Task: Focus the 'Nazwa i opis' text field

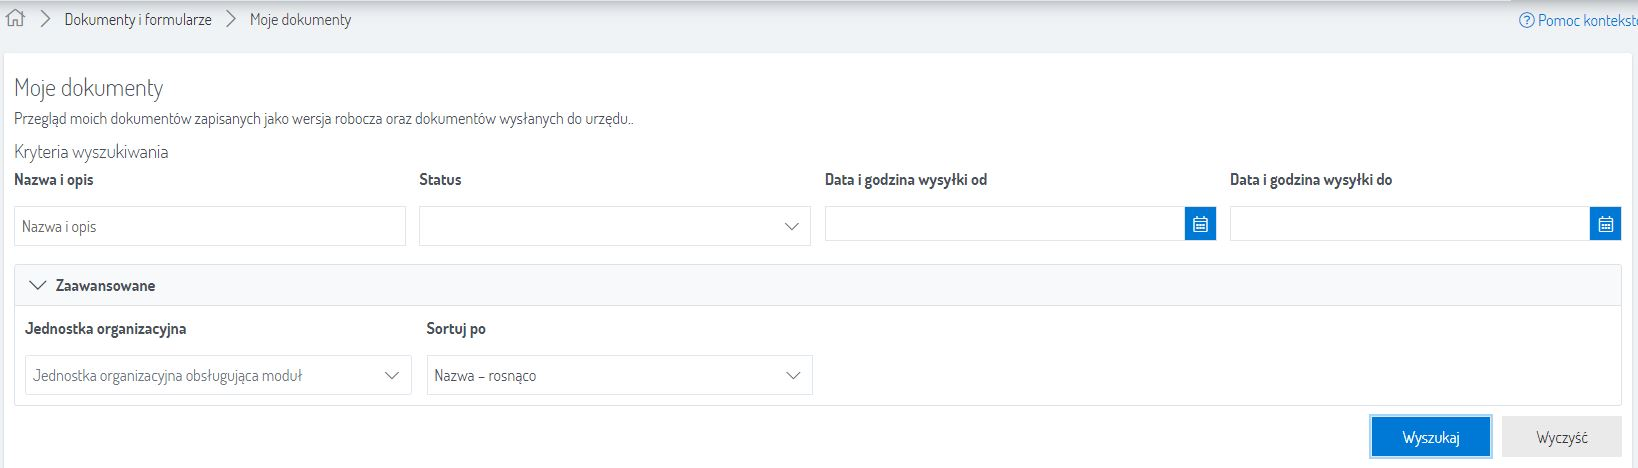Action: (x=210, y=227)
